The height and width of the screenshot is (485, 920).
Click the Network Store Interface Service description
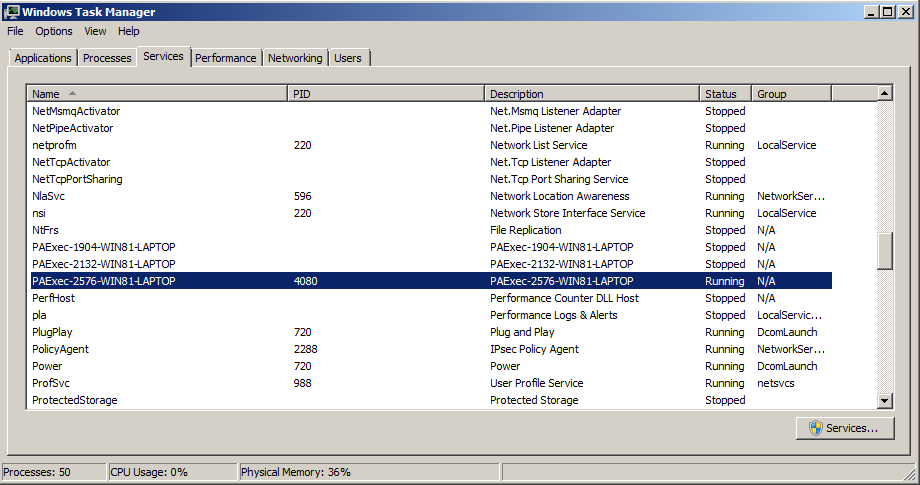coord(568,213)
